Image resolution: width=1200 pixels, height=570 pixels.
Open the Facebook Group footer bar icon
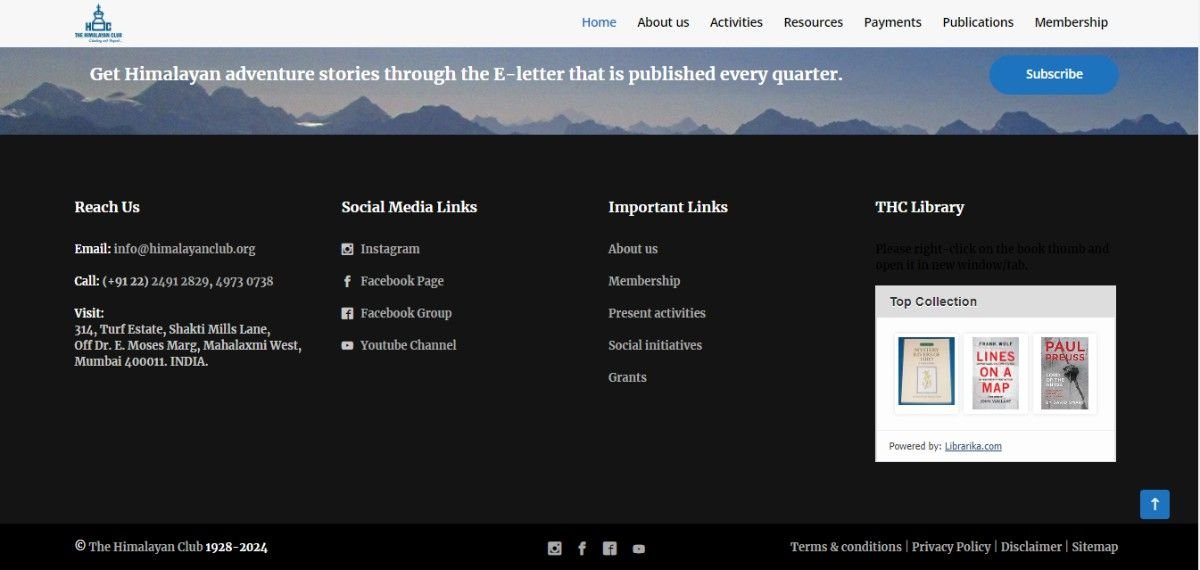pyautogui.click(x=610, y=548)
